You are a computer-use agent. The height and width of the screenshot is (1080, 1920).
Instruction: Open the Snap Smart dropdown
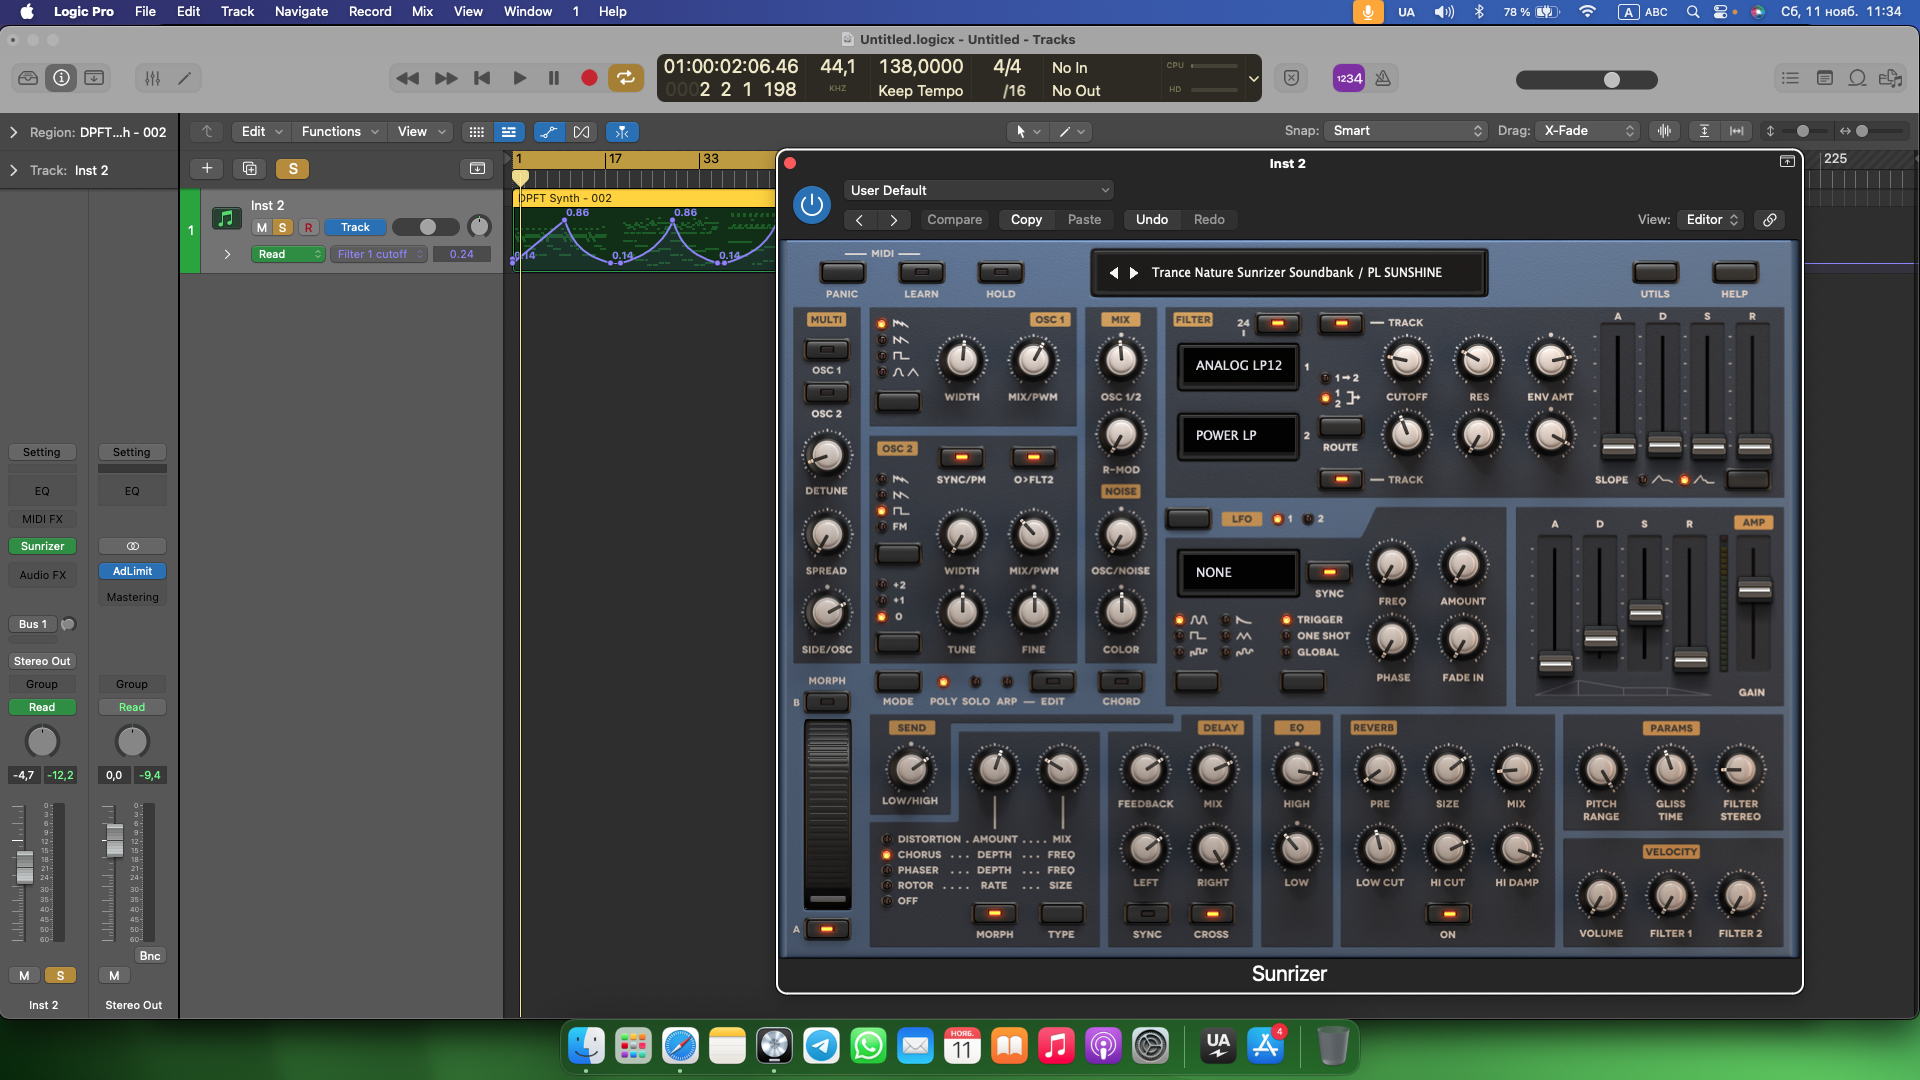pyautogui.click(x=1405, y=131)
